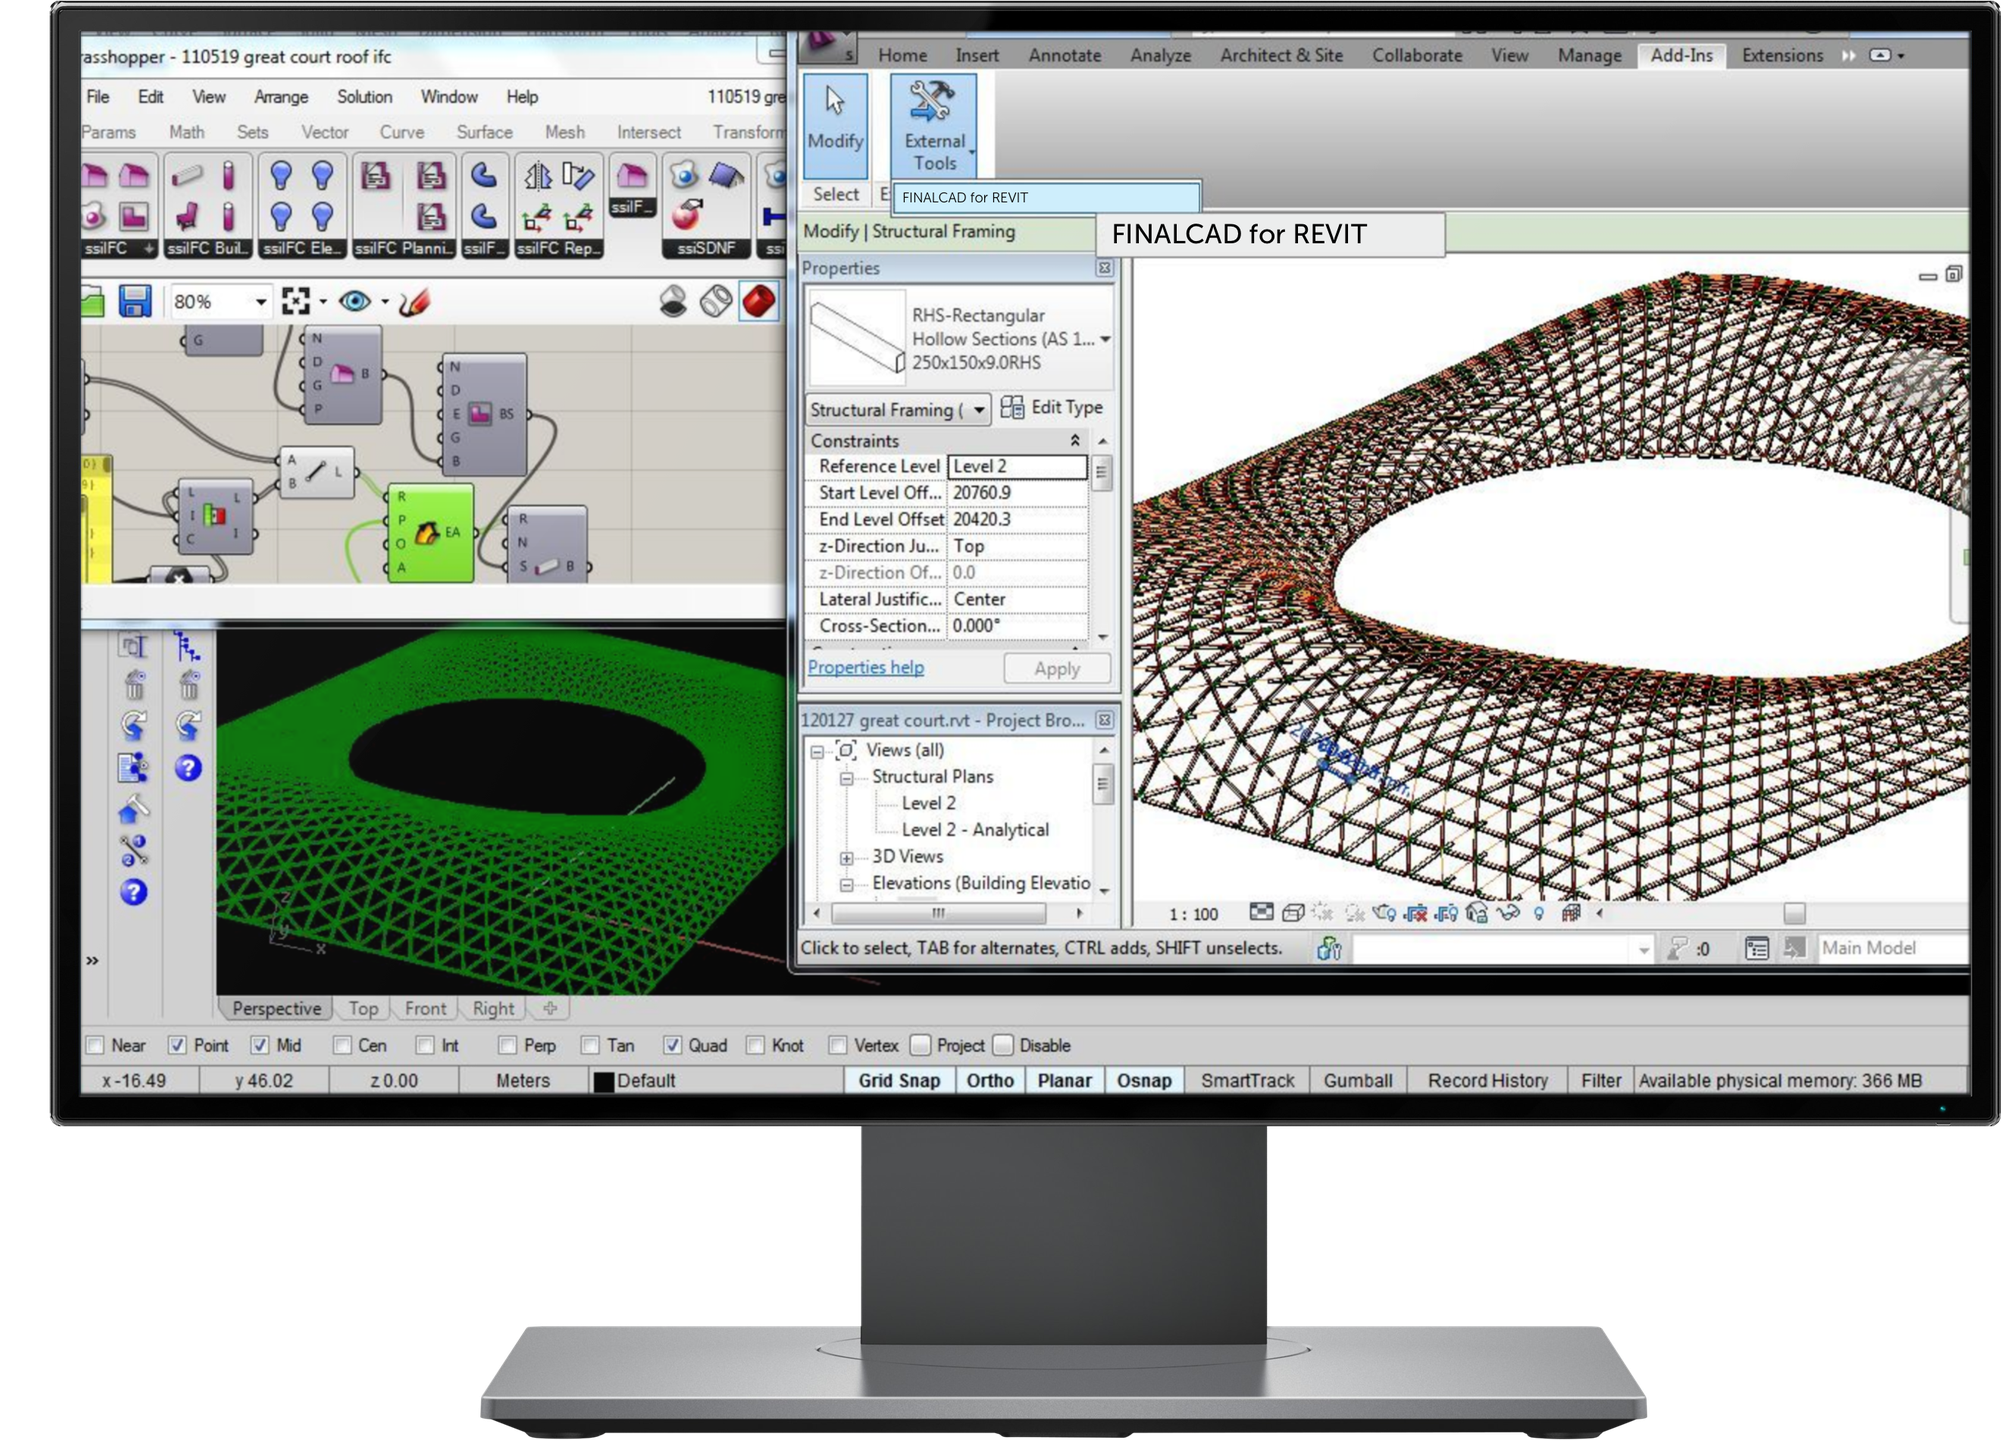Image resolution: width=2001 pixels, height=1440 pixels.
Task: Select the Modify arrow tool
Action: (x=835, y=102)
